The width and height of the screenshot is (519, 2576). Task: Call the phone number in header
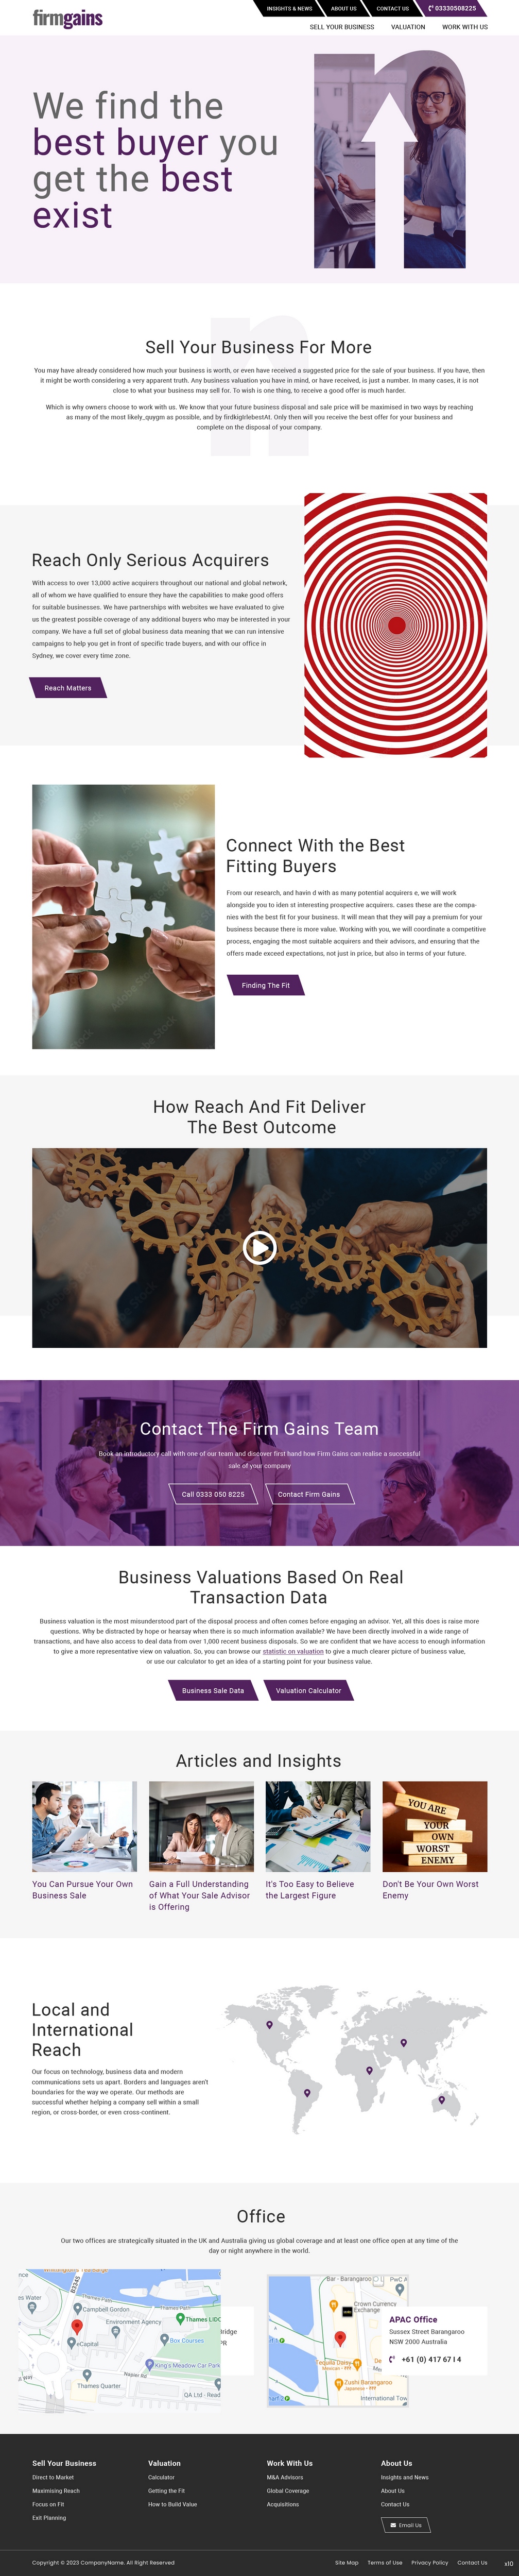452,8
